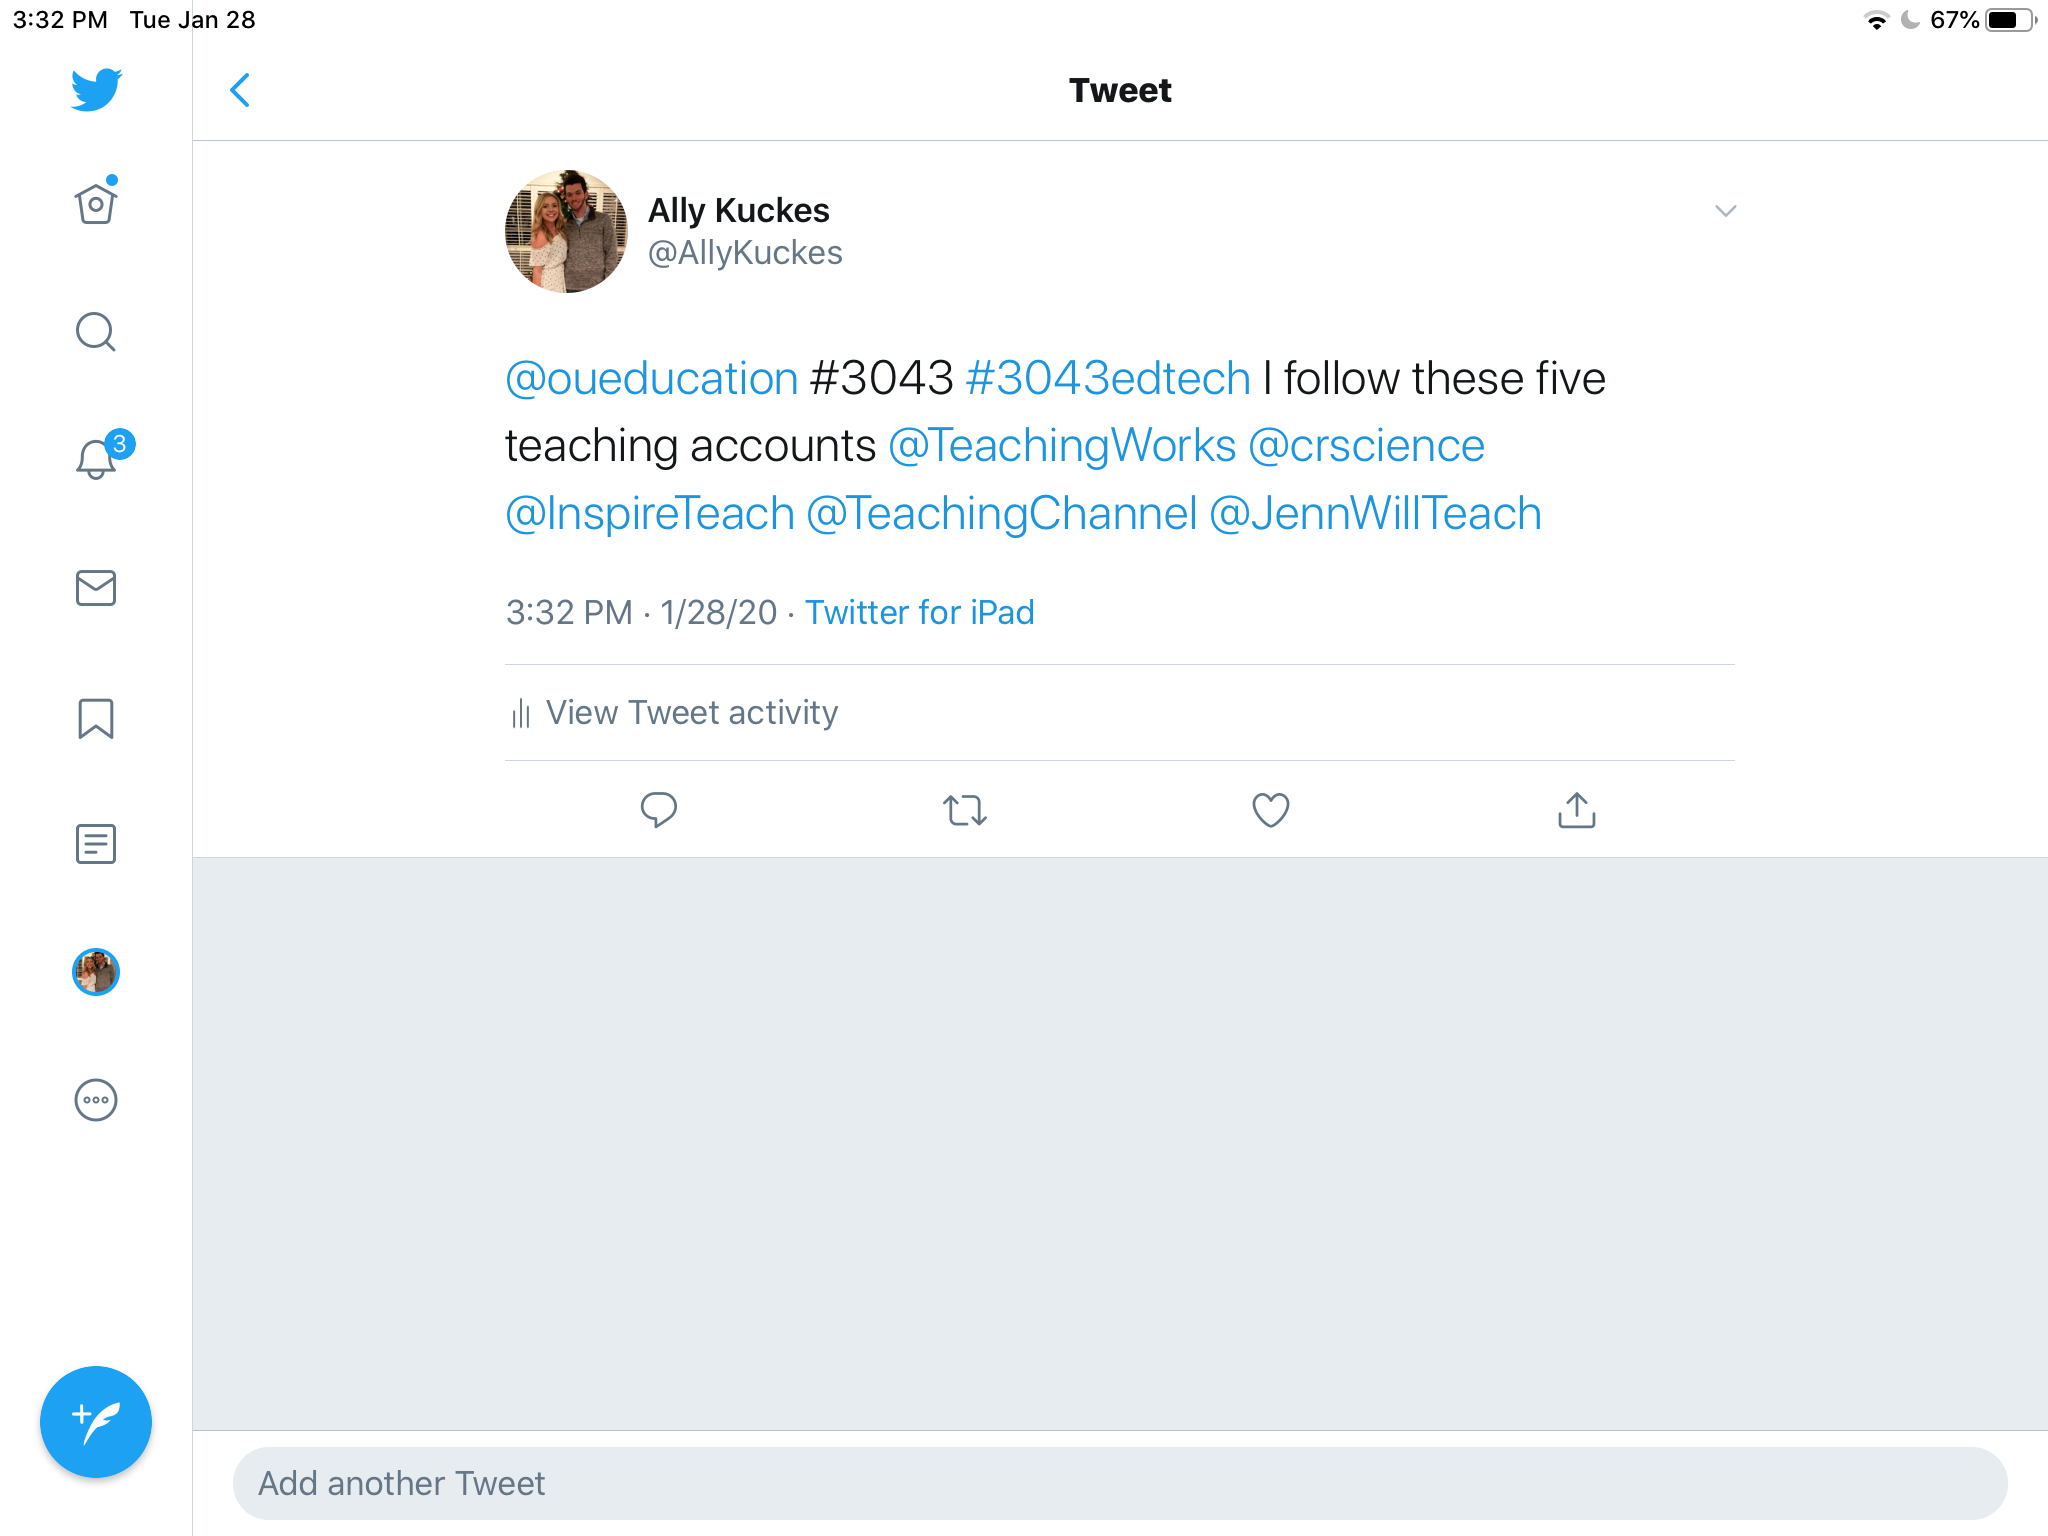Compose a new tweet with blue button

[96, 1422]
